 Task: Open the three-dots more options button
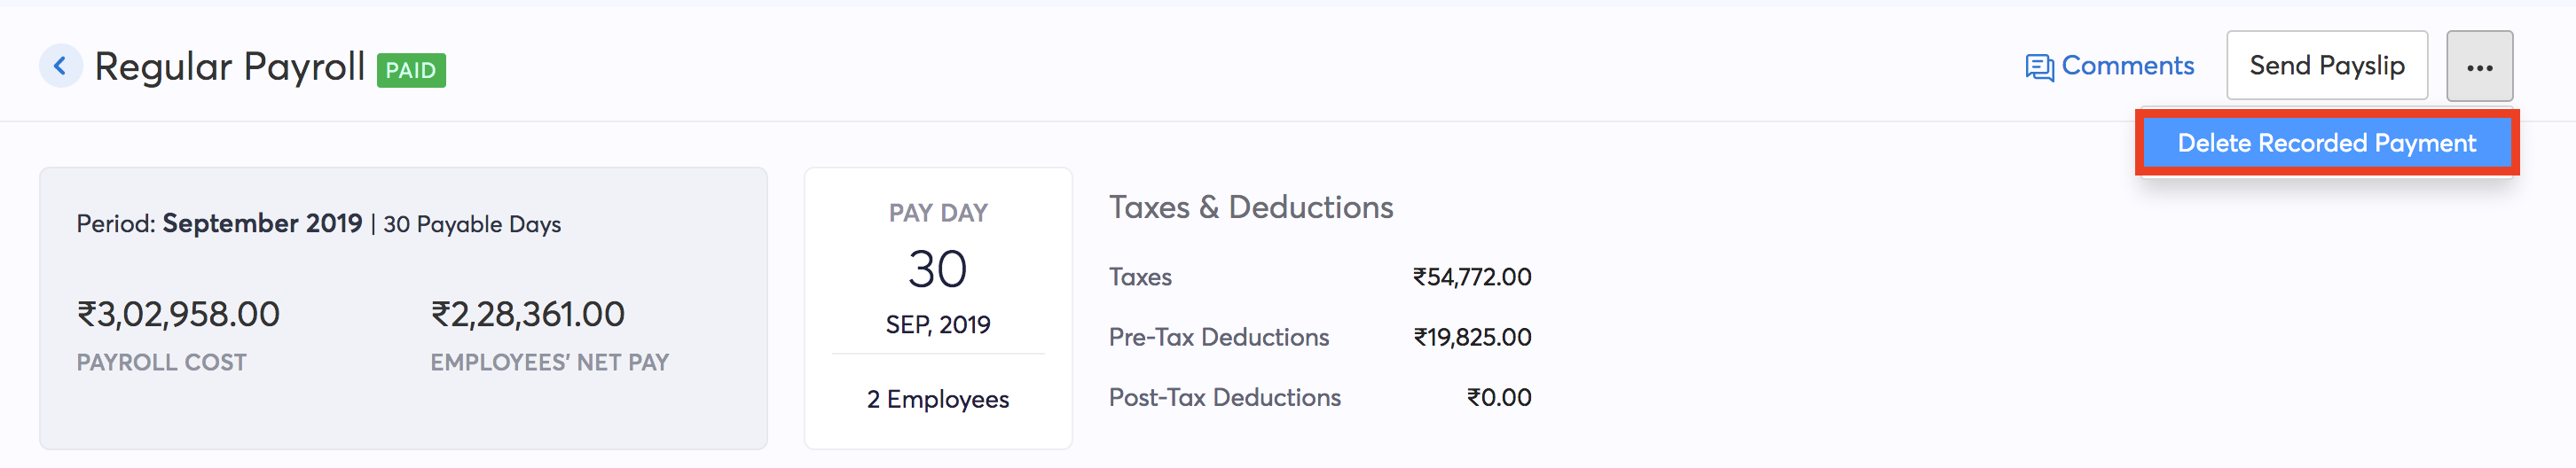[2479, 67]
